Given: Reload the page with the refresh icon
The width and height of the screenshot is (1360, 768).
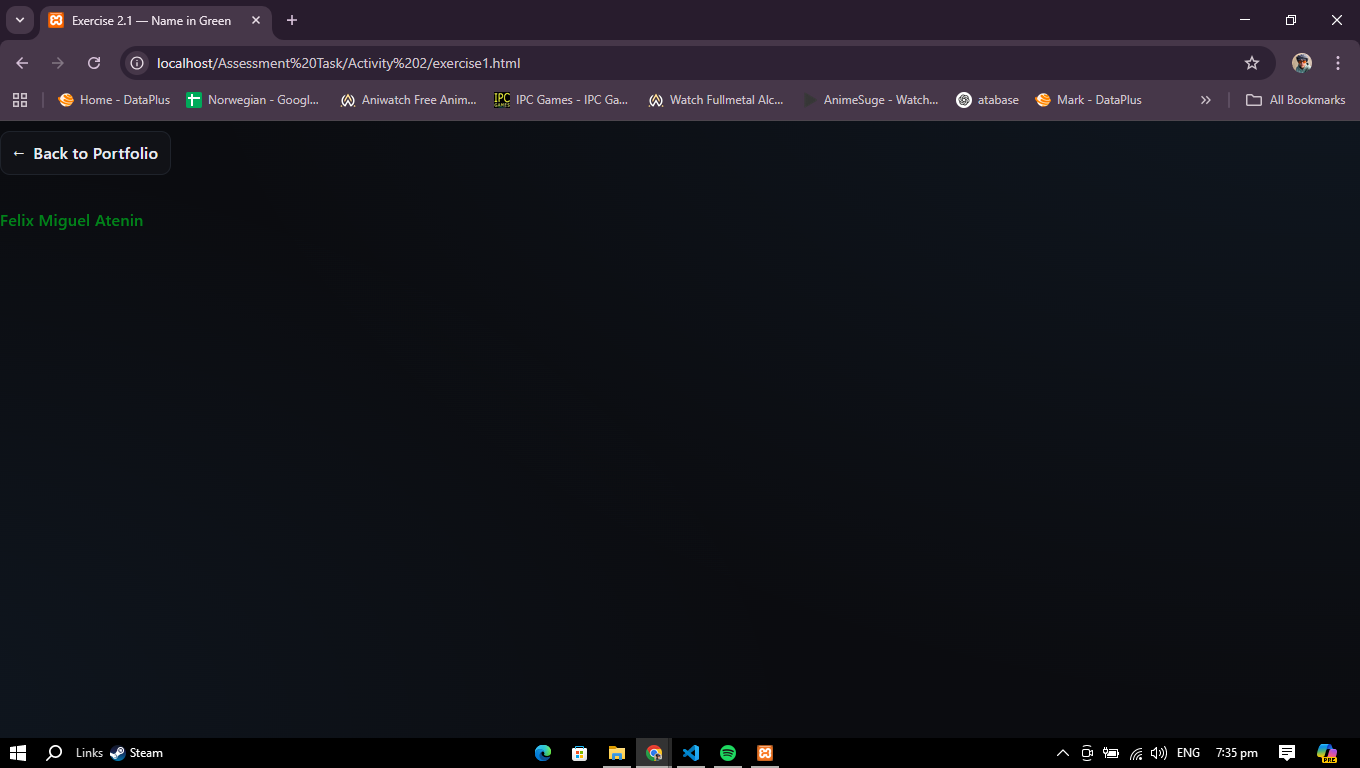Looking at the screenshot, I should point(94,63).
